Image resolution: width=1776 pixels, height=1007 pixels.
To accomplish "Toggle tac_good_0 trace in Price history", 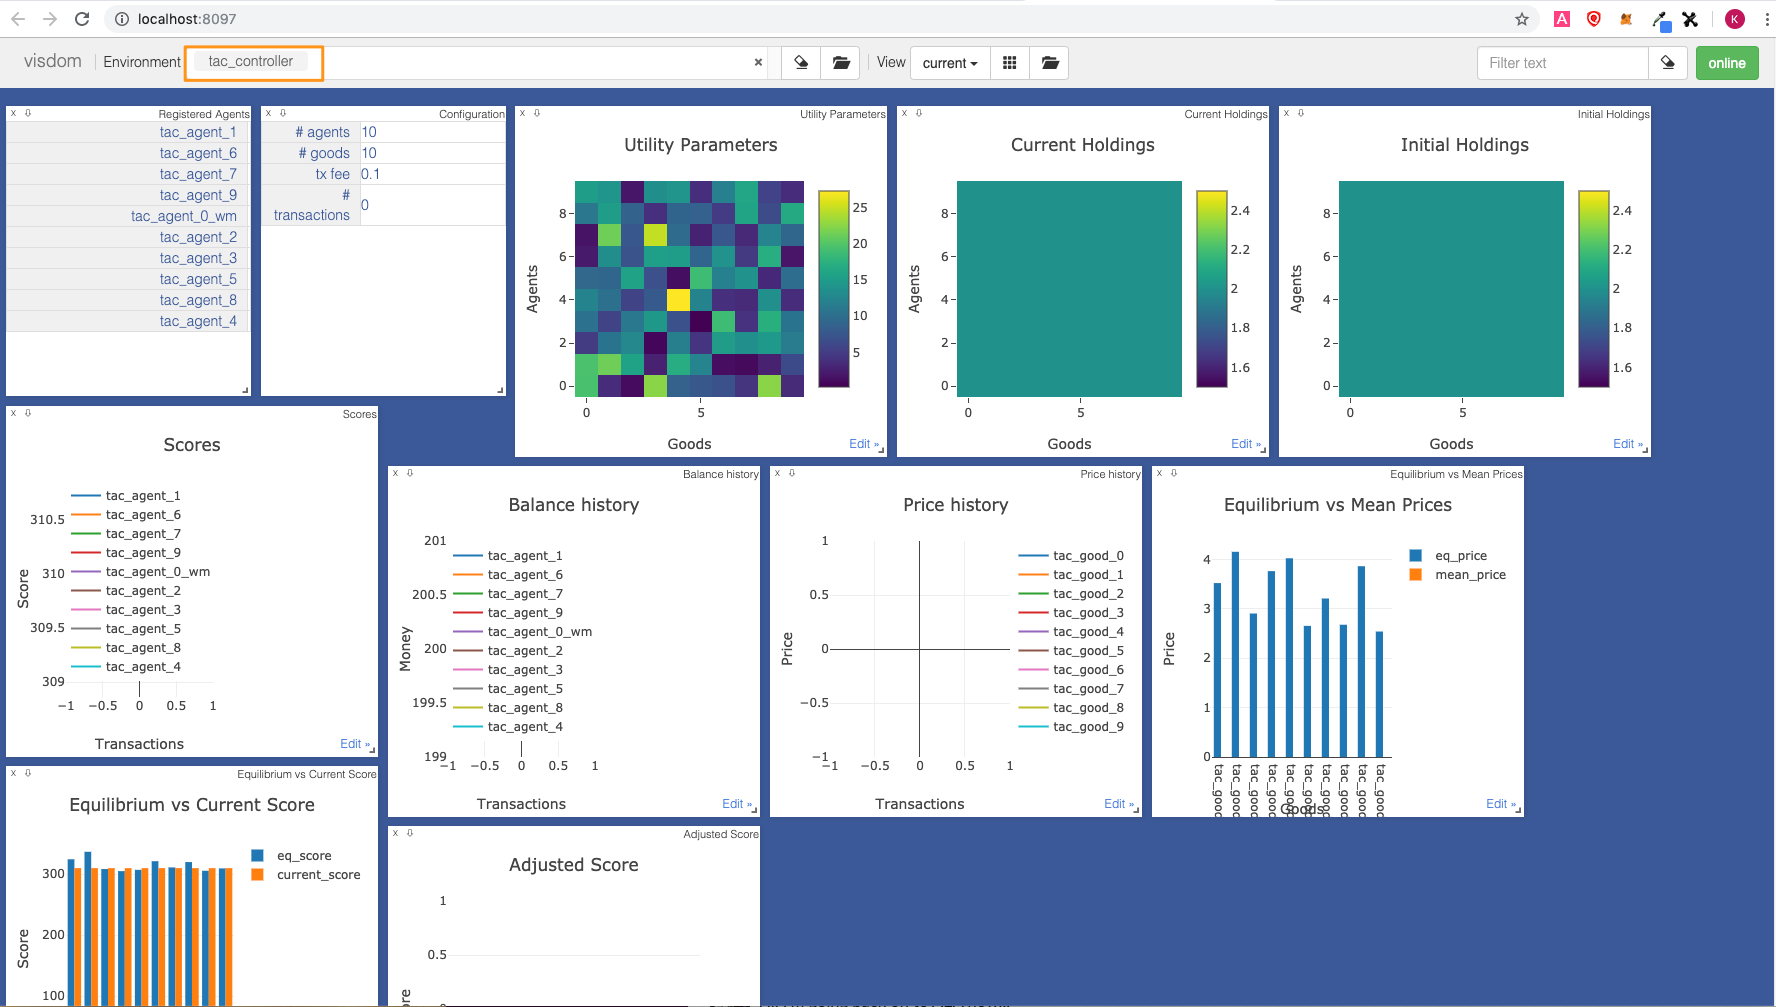I will [1072, 556].
